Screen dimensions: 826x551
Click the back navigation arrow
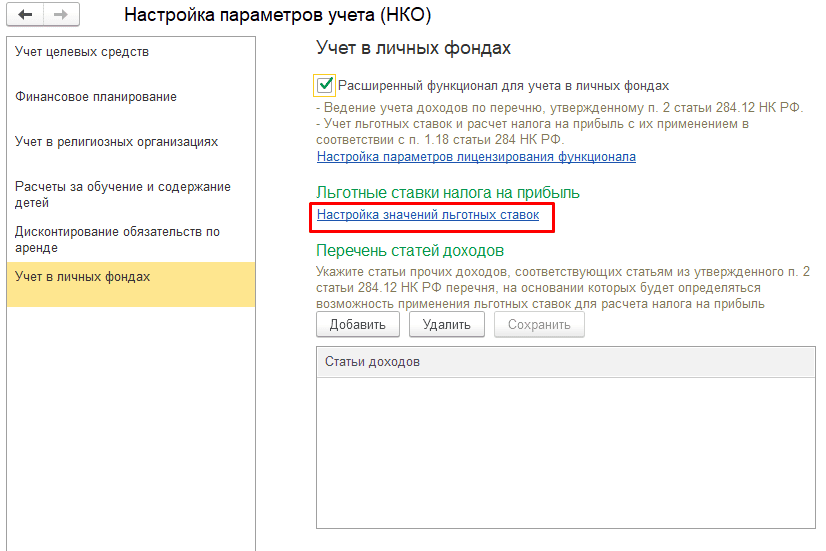tap(25, 15)
